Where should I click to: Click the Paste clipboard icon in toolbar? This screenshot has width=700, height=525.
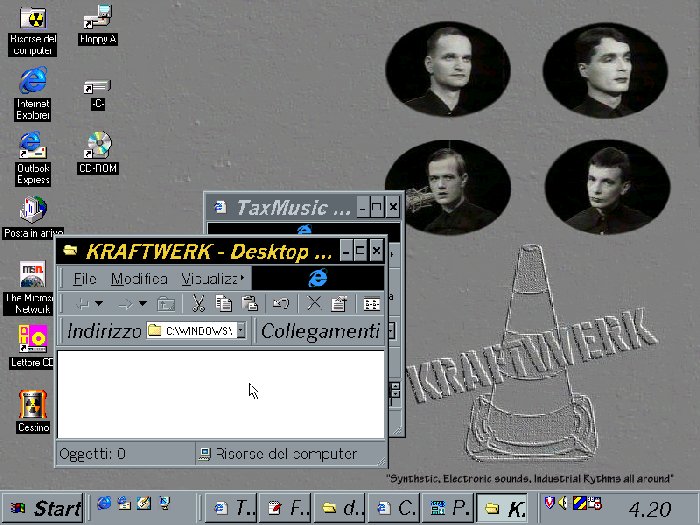[x=251, y=304]
